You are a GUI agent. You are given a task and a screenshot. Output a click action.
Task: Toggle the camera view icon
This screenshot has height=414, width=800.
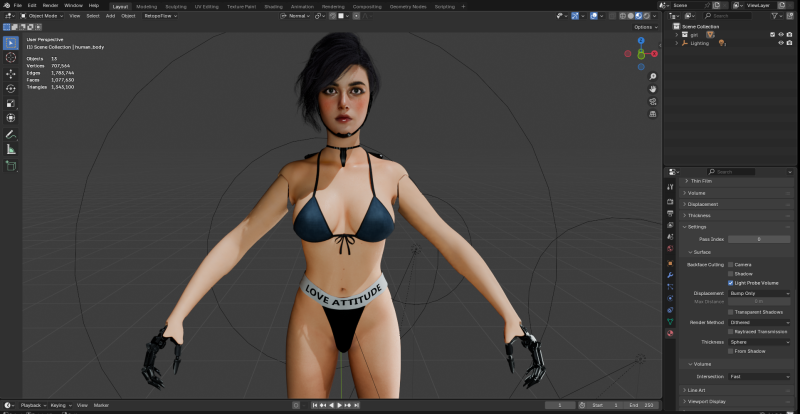[652, 100]
